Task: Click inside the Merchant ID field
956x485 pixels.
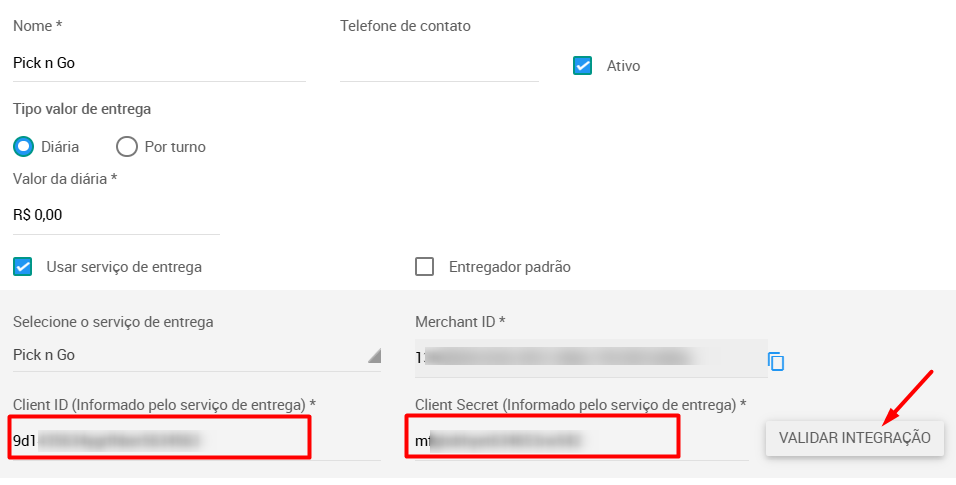Action: 591,357
